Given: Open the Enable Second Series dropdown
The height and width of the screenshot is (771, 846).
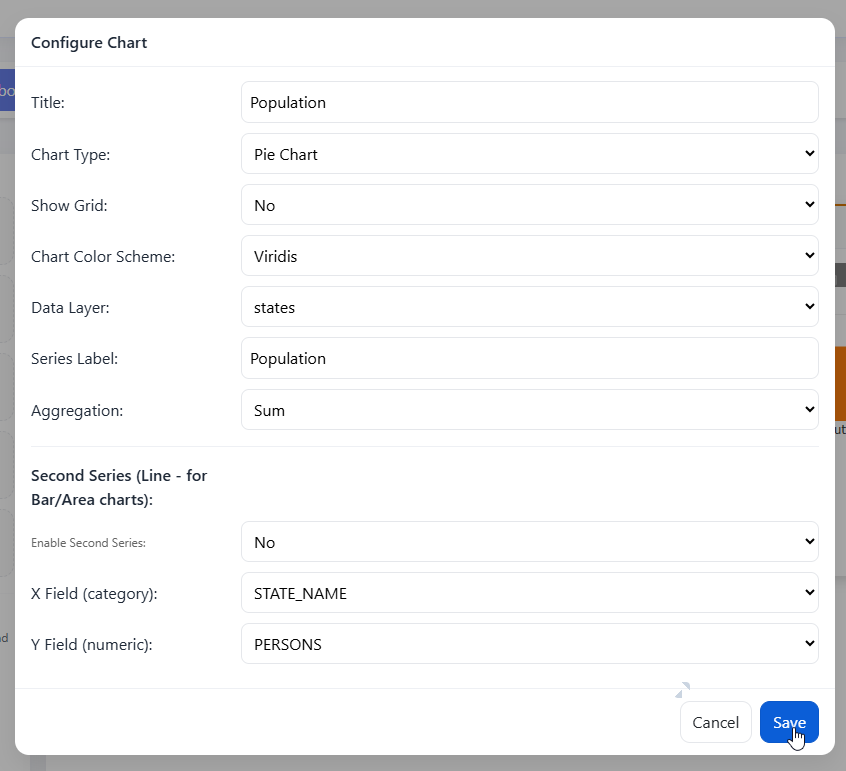Looking at the screenshot, I should pyautogui.click(x=529, y=542).
